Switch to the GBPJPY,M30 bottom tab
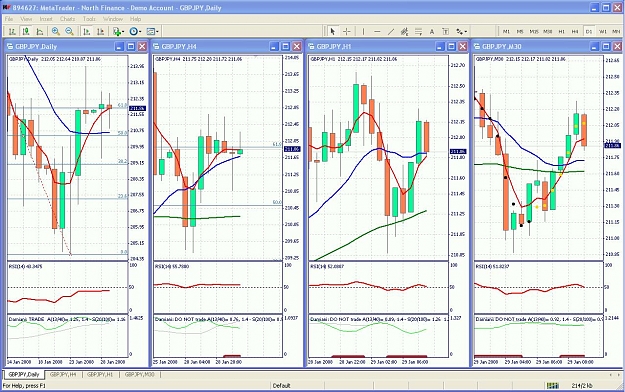This screenshot has width=625, height=392. [x=140, y=374]
